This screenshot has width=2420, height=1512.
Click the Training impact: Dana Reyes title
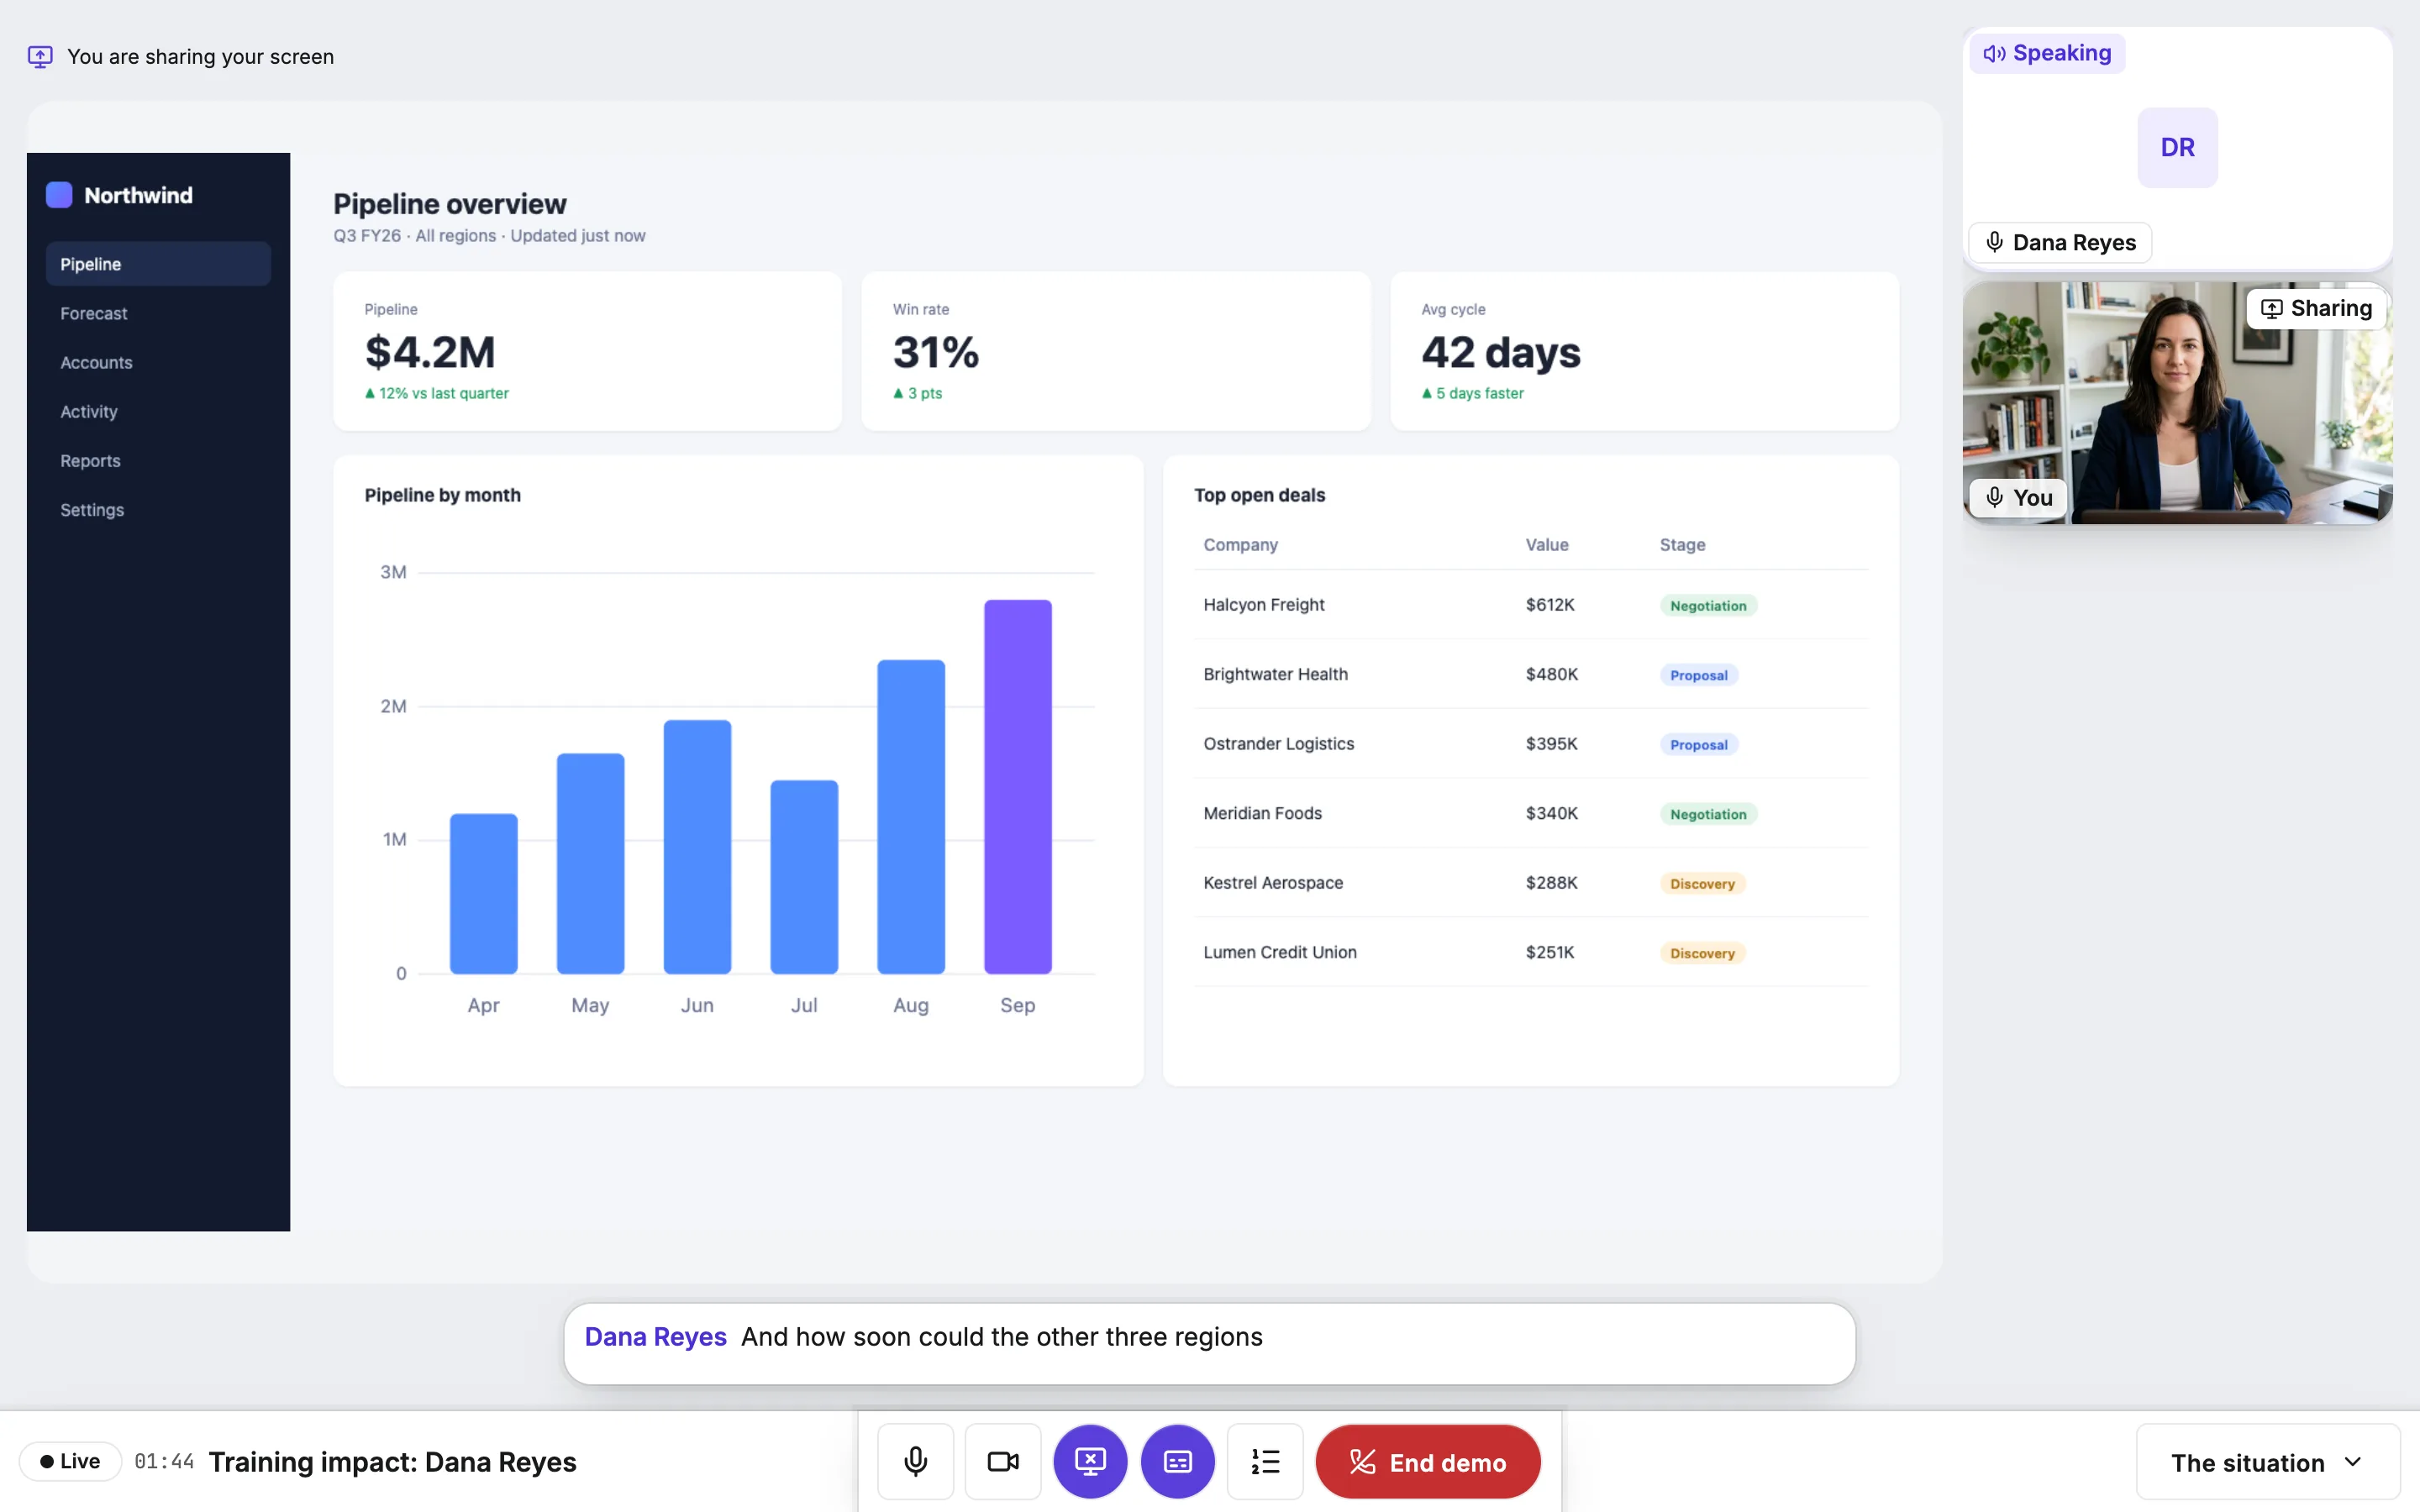pyautogui.click(x=392, y=1461)
